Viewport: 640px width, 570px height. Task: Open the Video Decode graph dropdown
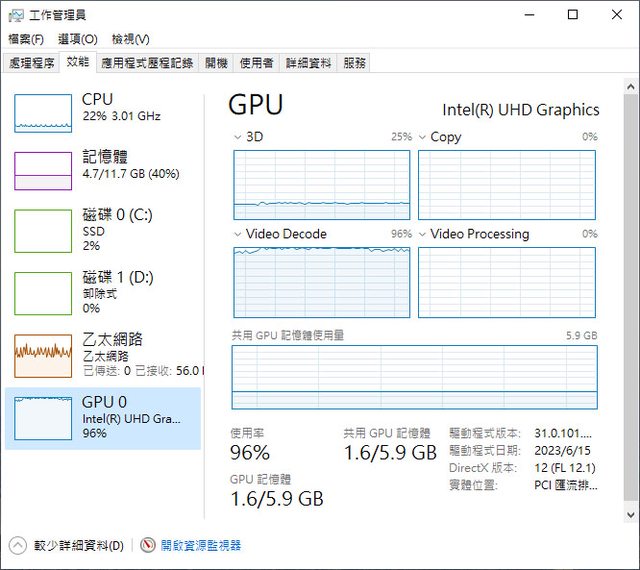(x=237, y=234)
